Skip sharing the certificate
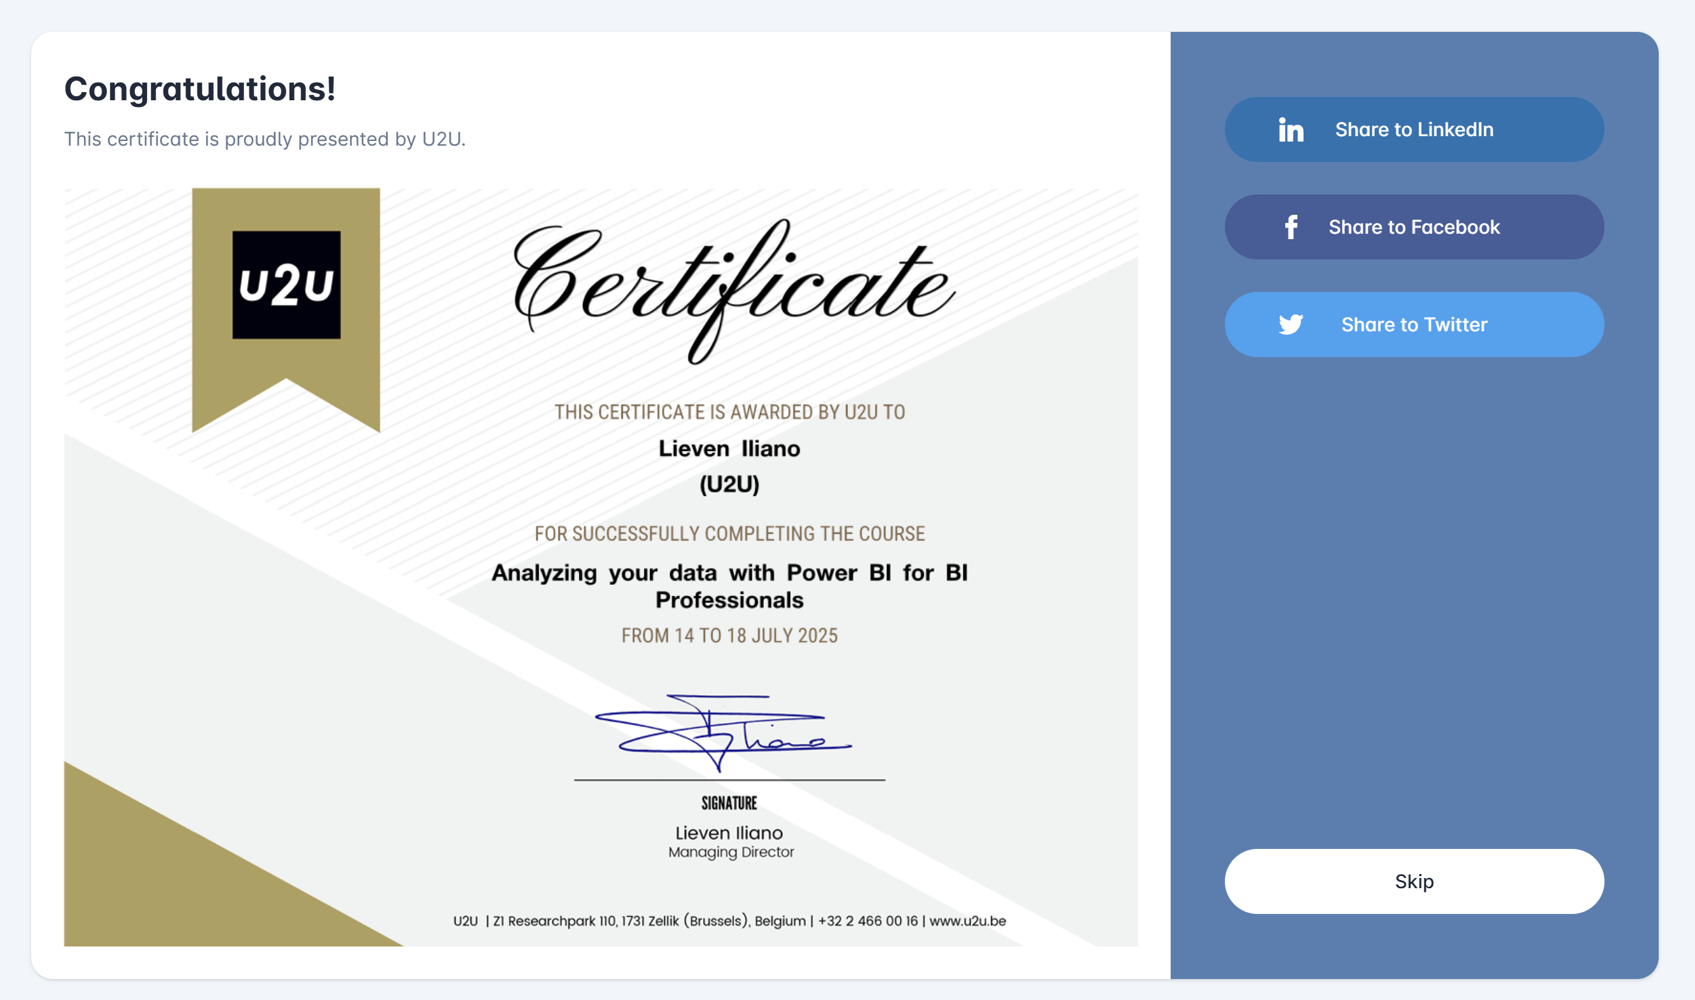Viewport: 1695px width, 1000px height. coord(1414,881)
